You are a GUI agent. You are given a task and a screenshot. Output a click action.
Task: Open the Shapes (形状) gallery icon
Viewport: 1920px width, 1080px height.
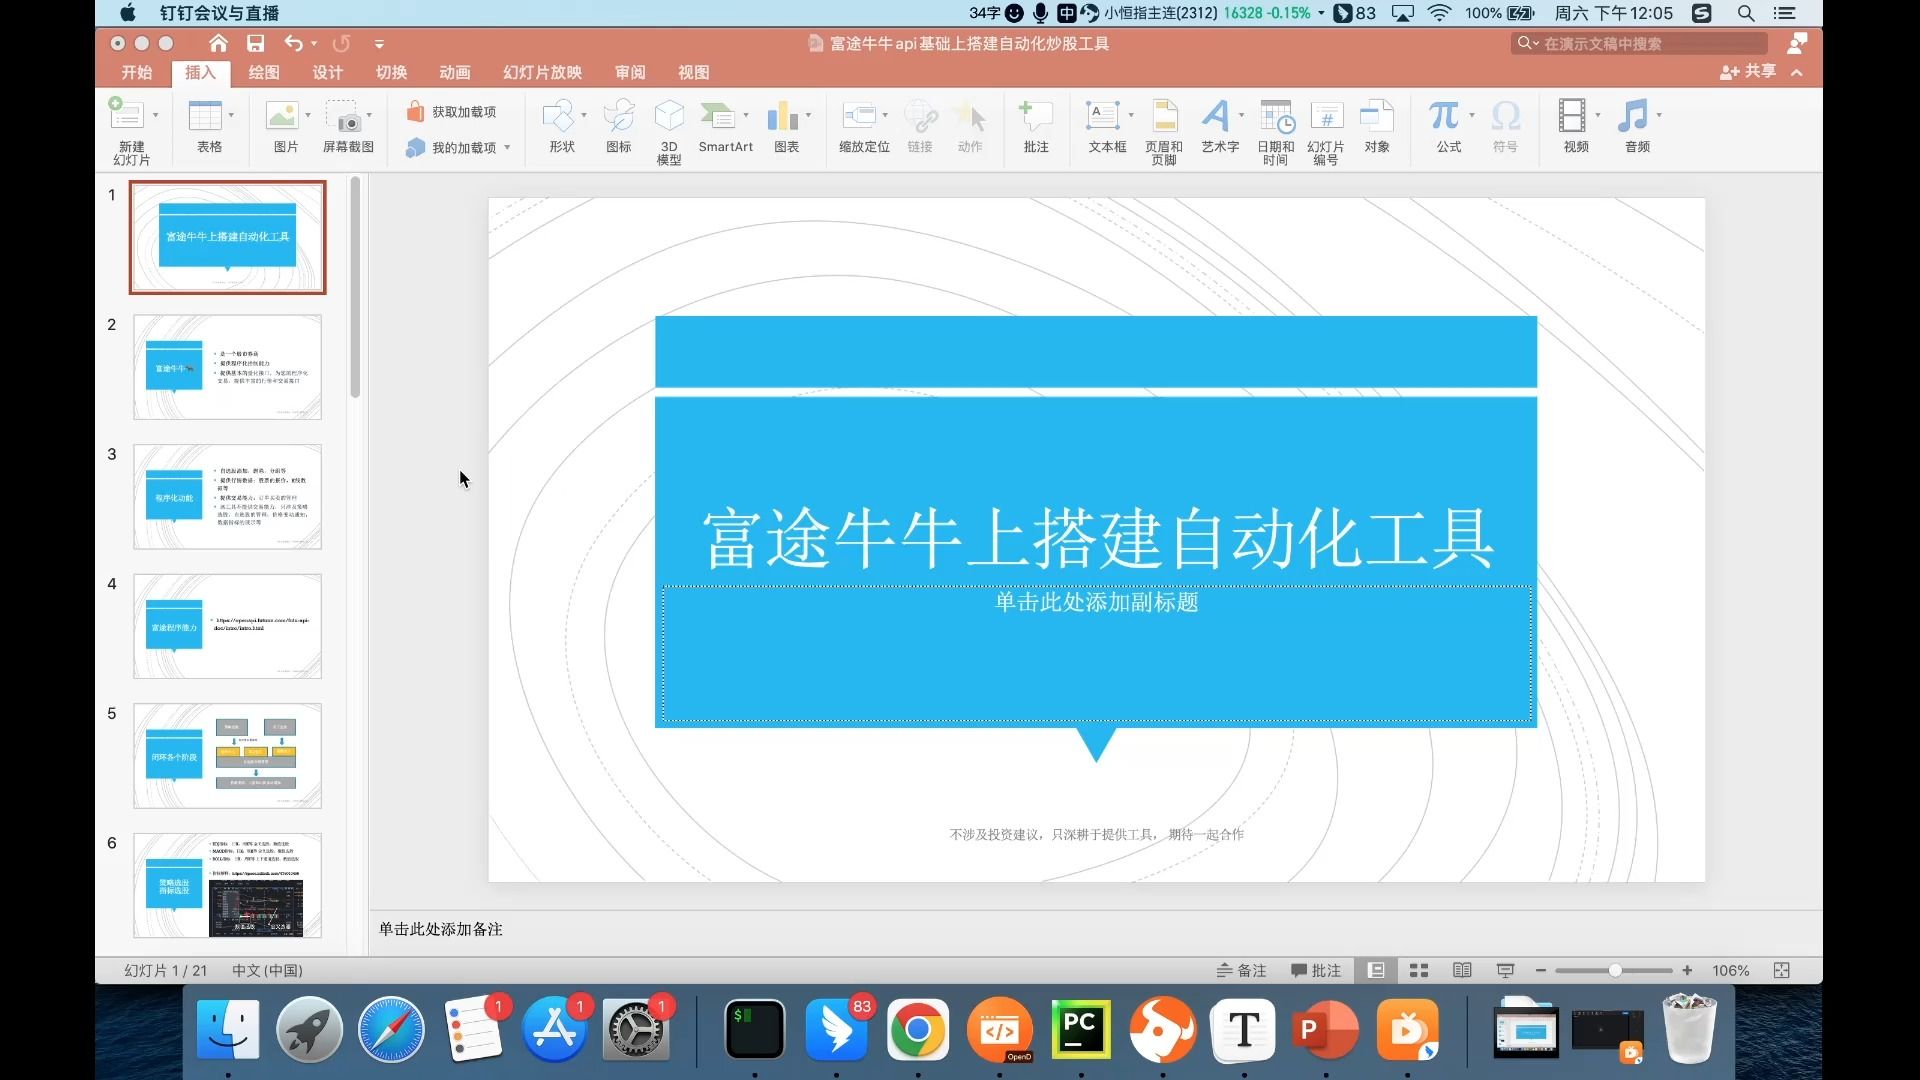click(558, 116)
